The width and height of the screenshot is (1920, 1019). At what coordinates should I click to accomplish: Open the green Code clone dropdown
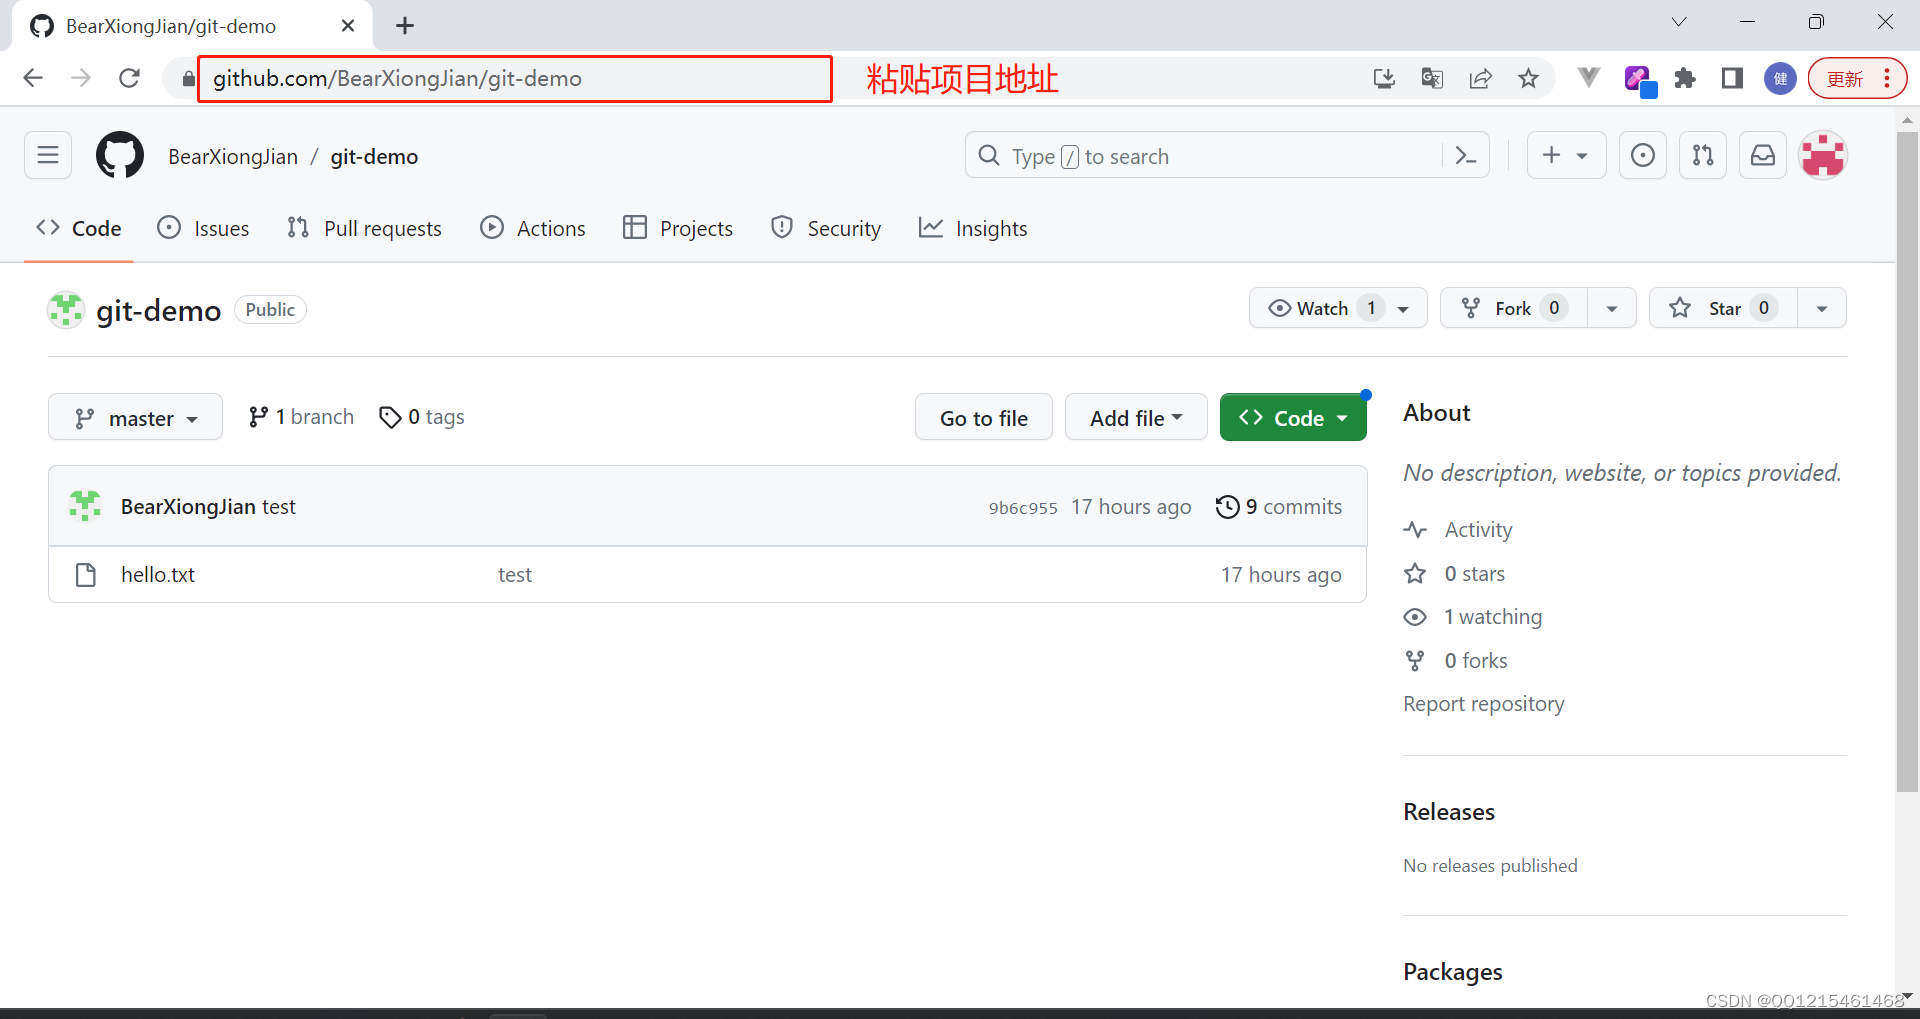click(x=1293, y=418)
